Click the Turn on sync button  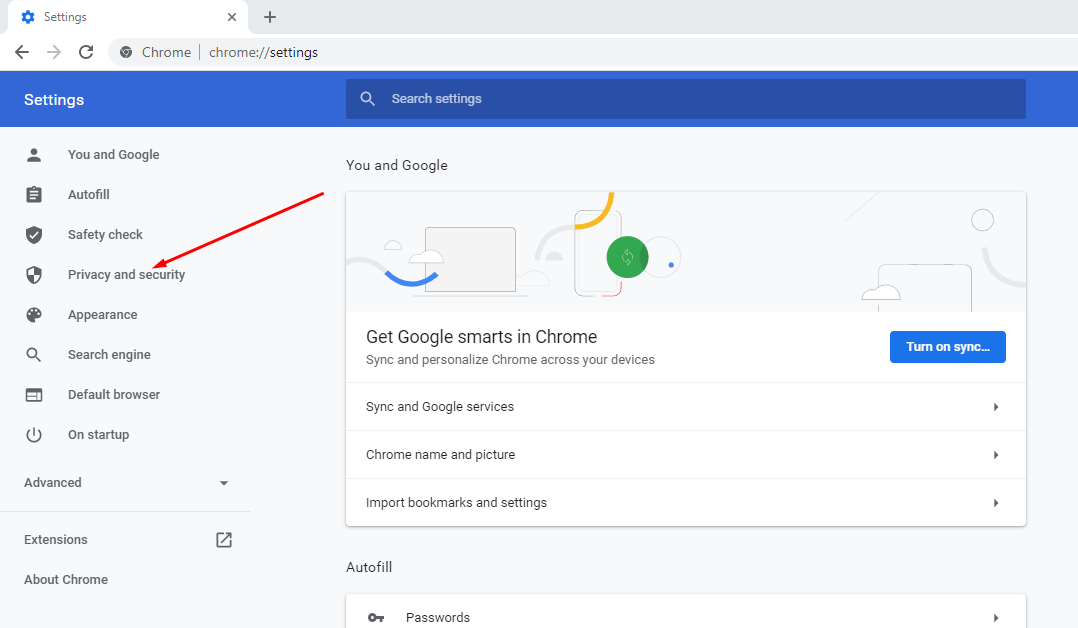click(947, 347)
